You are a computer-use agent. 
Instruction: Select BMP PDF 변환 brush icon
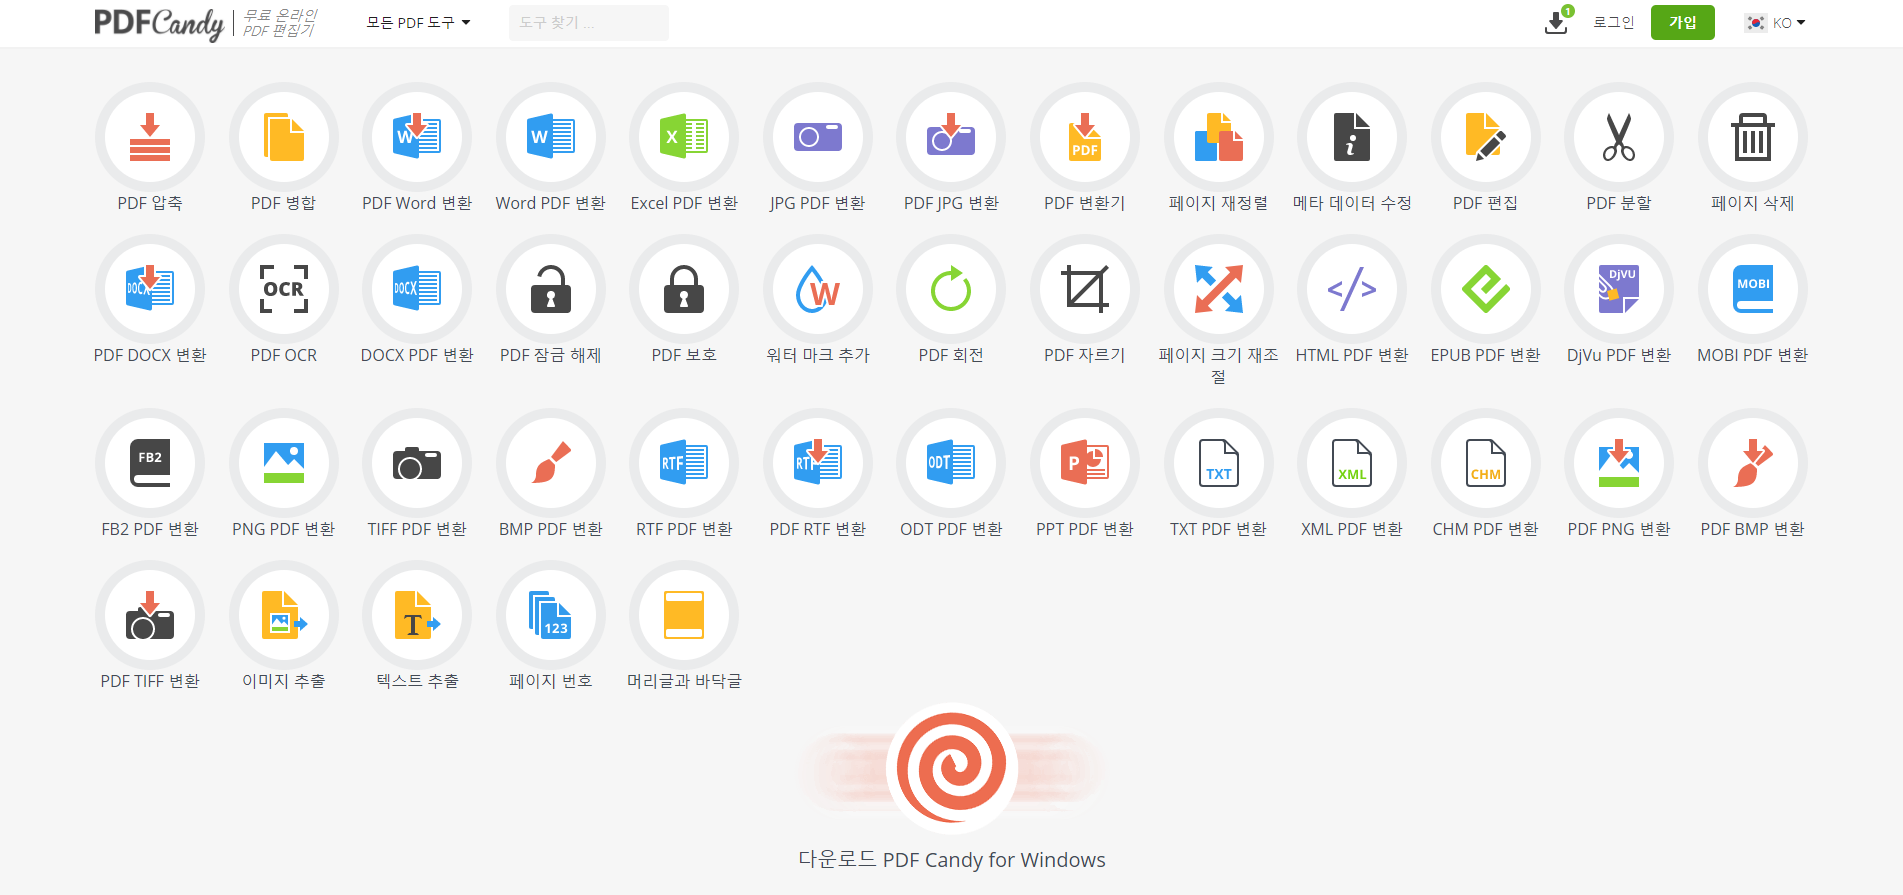click(551, 463)
